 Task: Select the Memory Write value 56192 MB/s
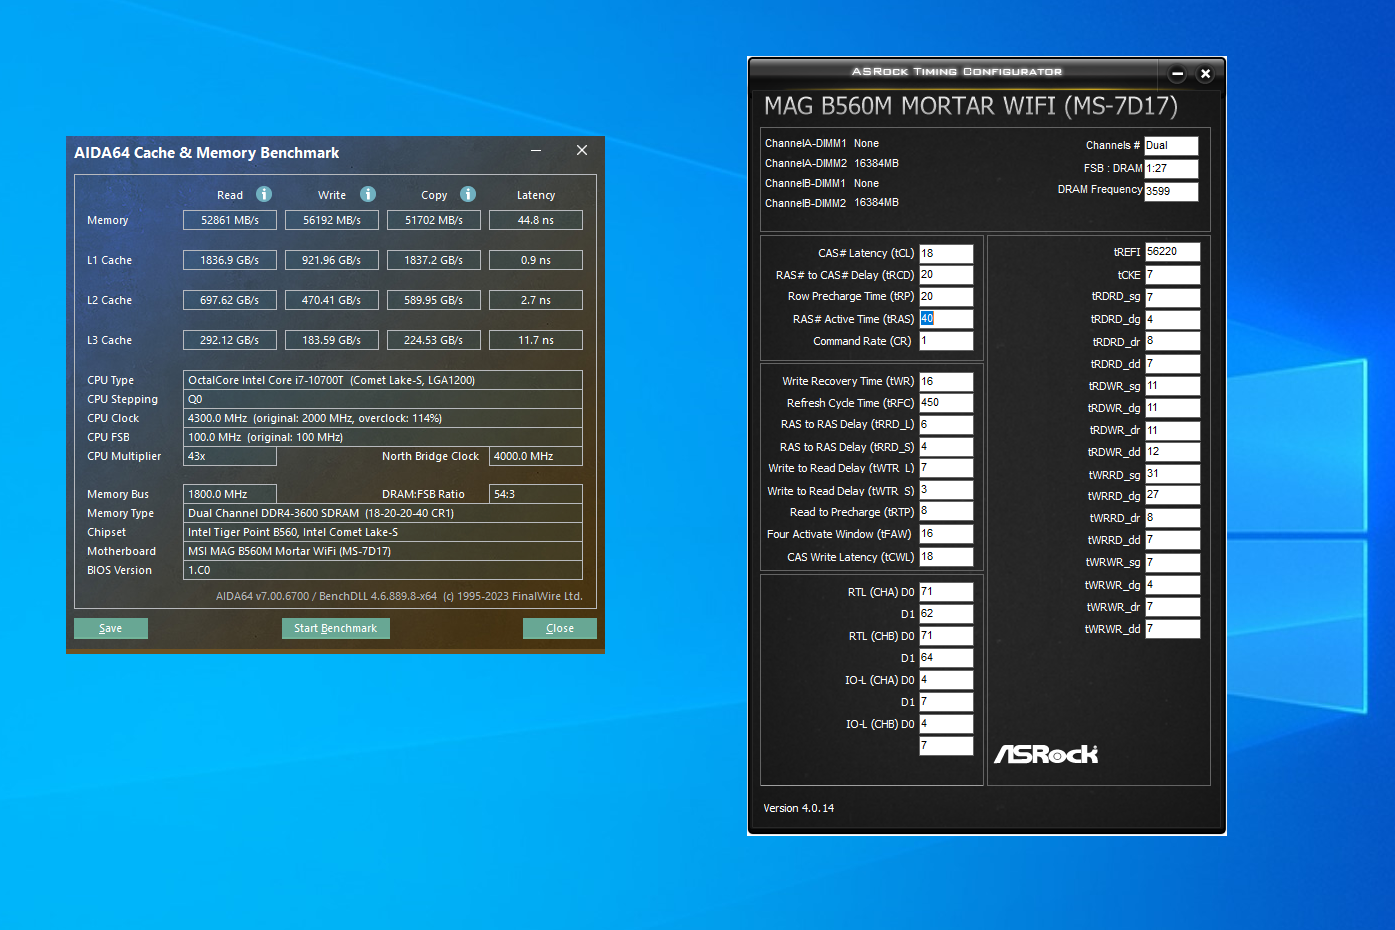click(332, 220)
